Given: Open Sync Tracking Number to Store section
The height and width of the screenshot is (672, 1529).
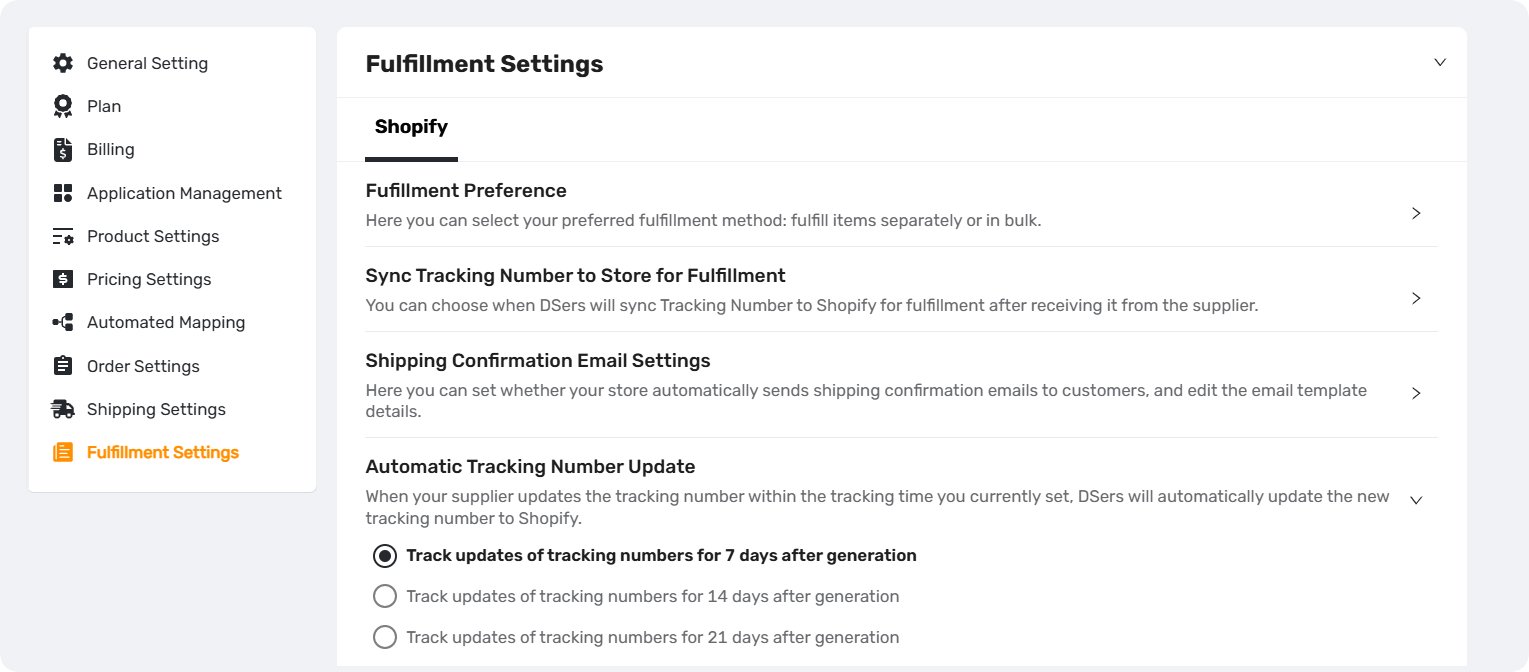Looking at the screenshot, I should point(901,289).
